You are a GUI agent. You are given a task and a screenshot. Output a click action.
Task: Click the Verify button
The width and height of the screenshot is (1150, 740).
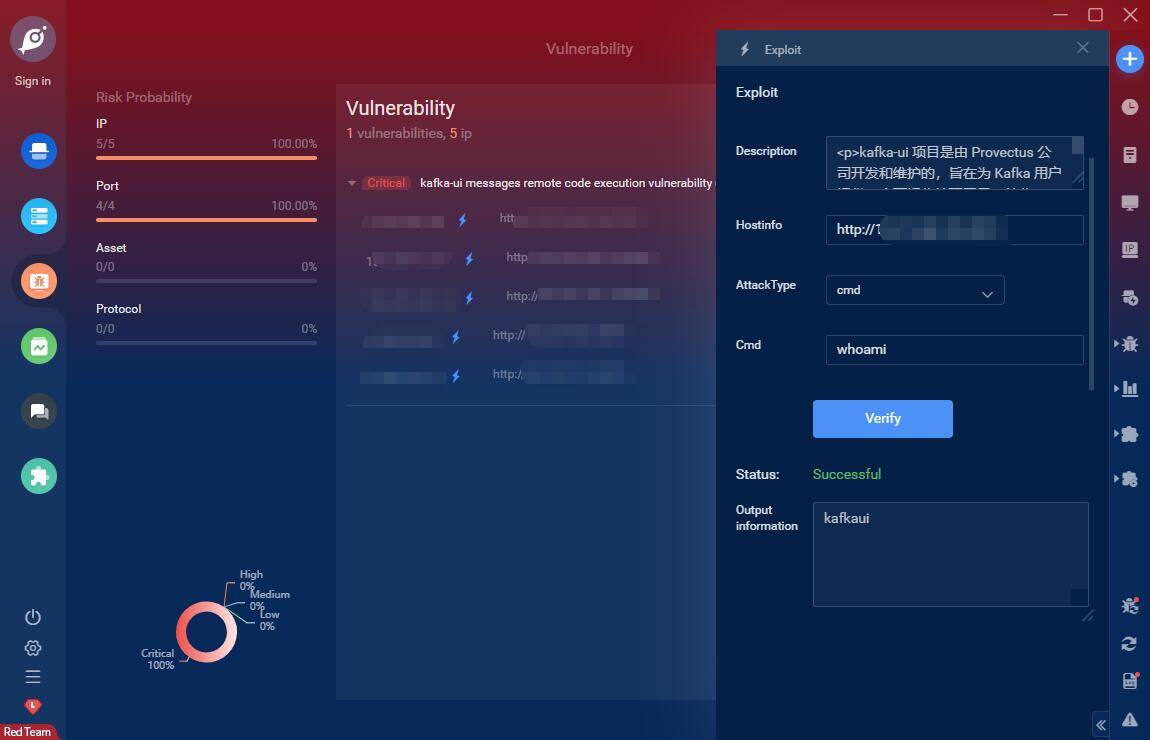(882, 419)
